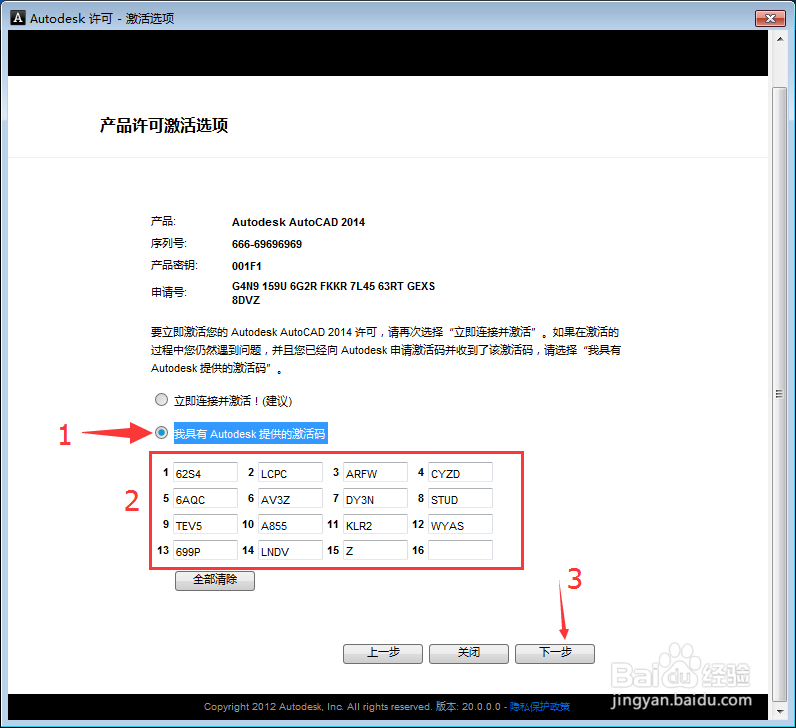
Task: Click activation code field 9 containing TEV5
Action: [205, 524]
